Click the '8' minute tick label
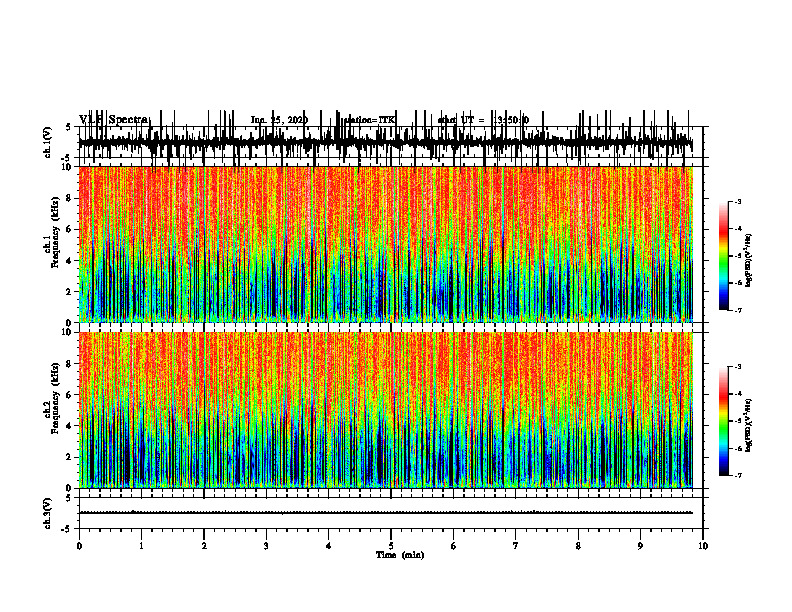792x612 pixels. click(578, 546)
